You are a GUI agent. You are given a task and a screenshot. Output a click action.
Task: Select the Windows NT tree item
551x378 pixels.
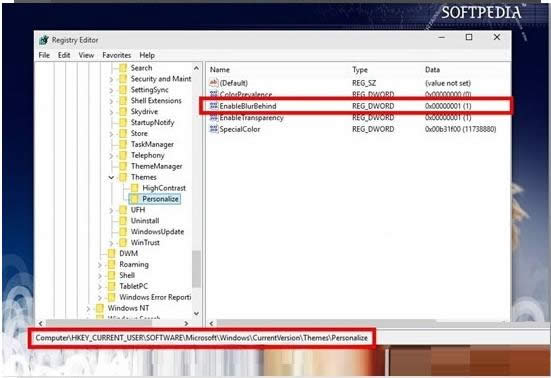(x=128, y=308)
